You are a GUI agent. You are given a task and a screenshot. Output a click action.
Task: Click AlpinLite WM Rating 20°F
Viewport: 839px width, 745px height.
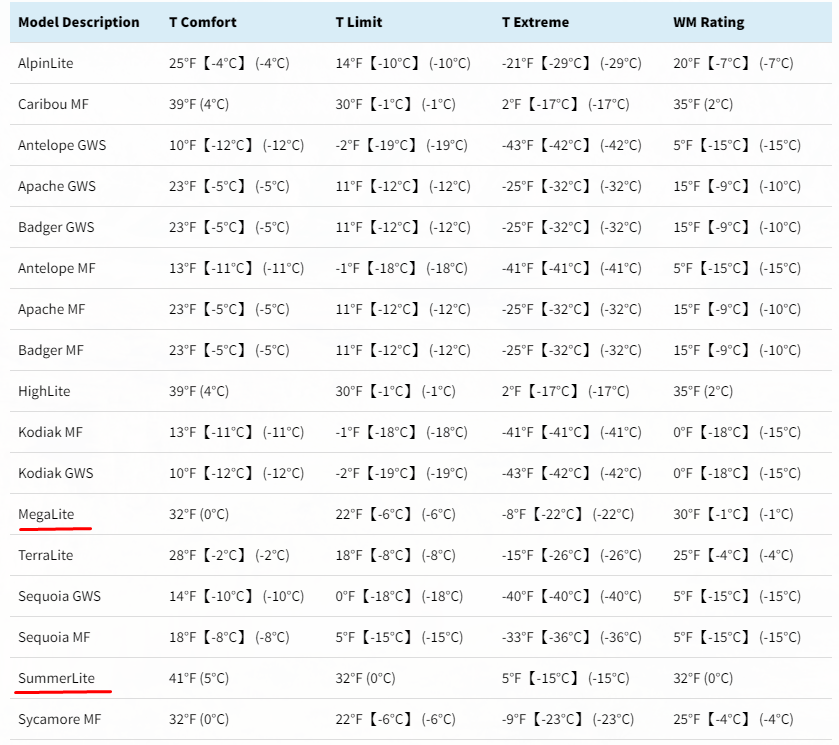(x=687, y=63)
